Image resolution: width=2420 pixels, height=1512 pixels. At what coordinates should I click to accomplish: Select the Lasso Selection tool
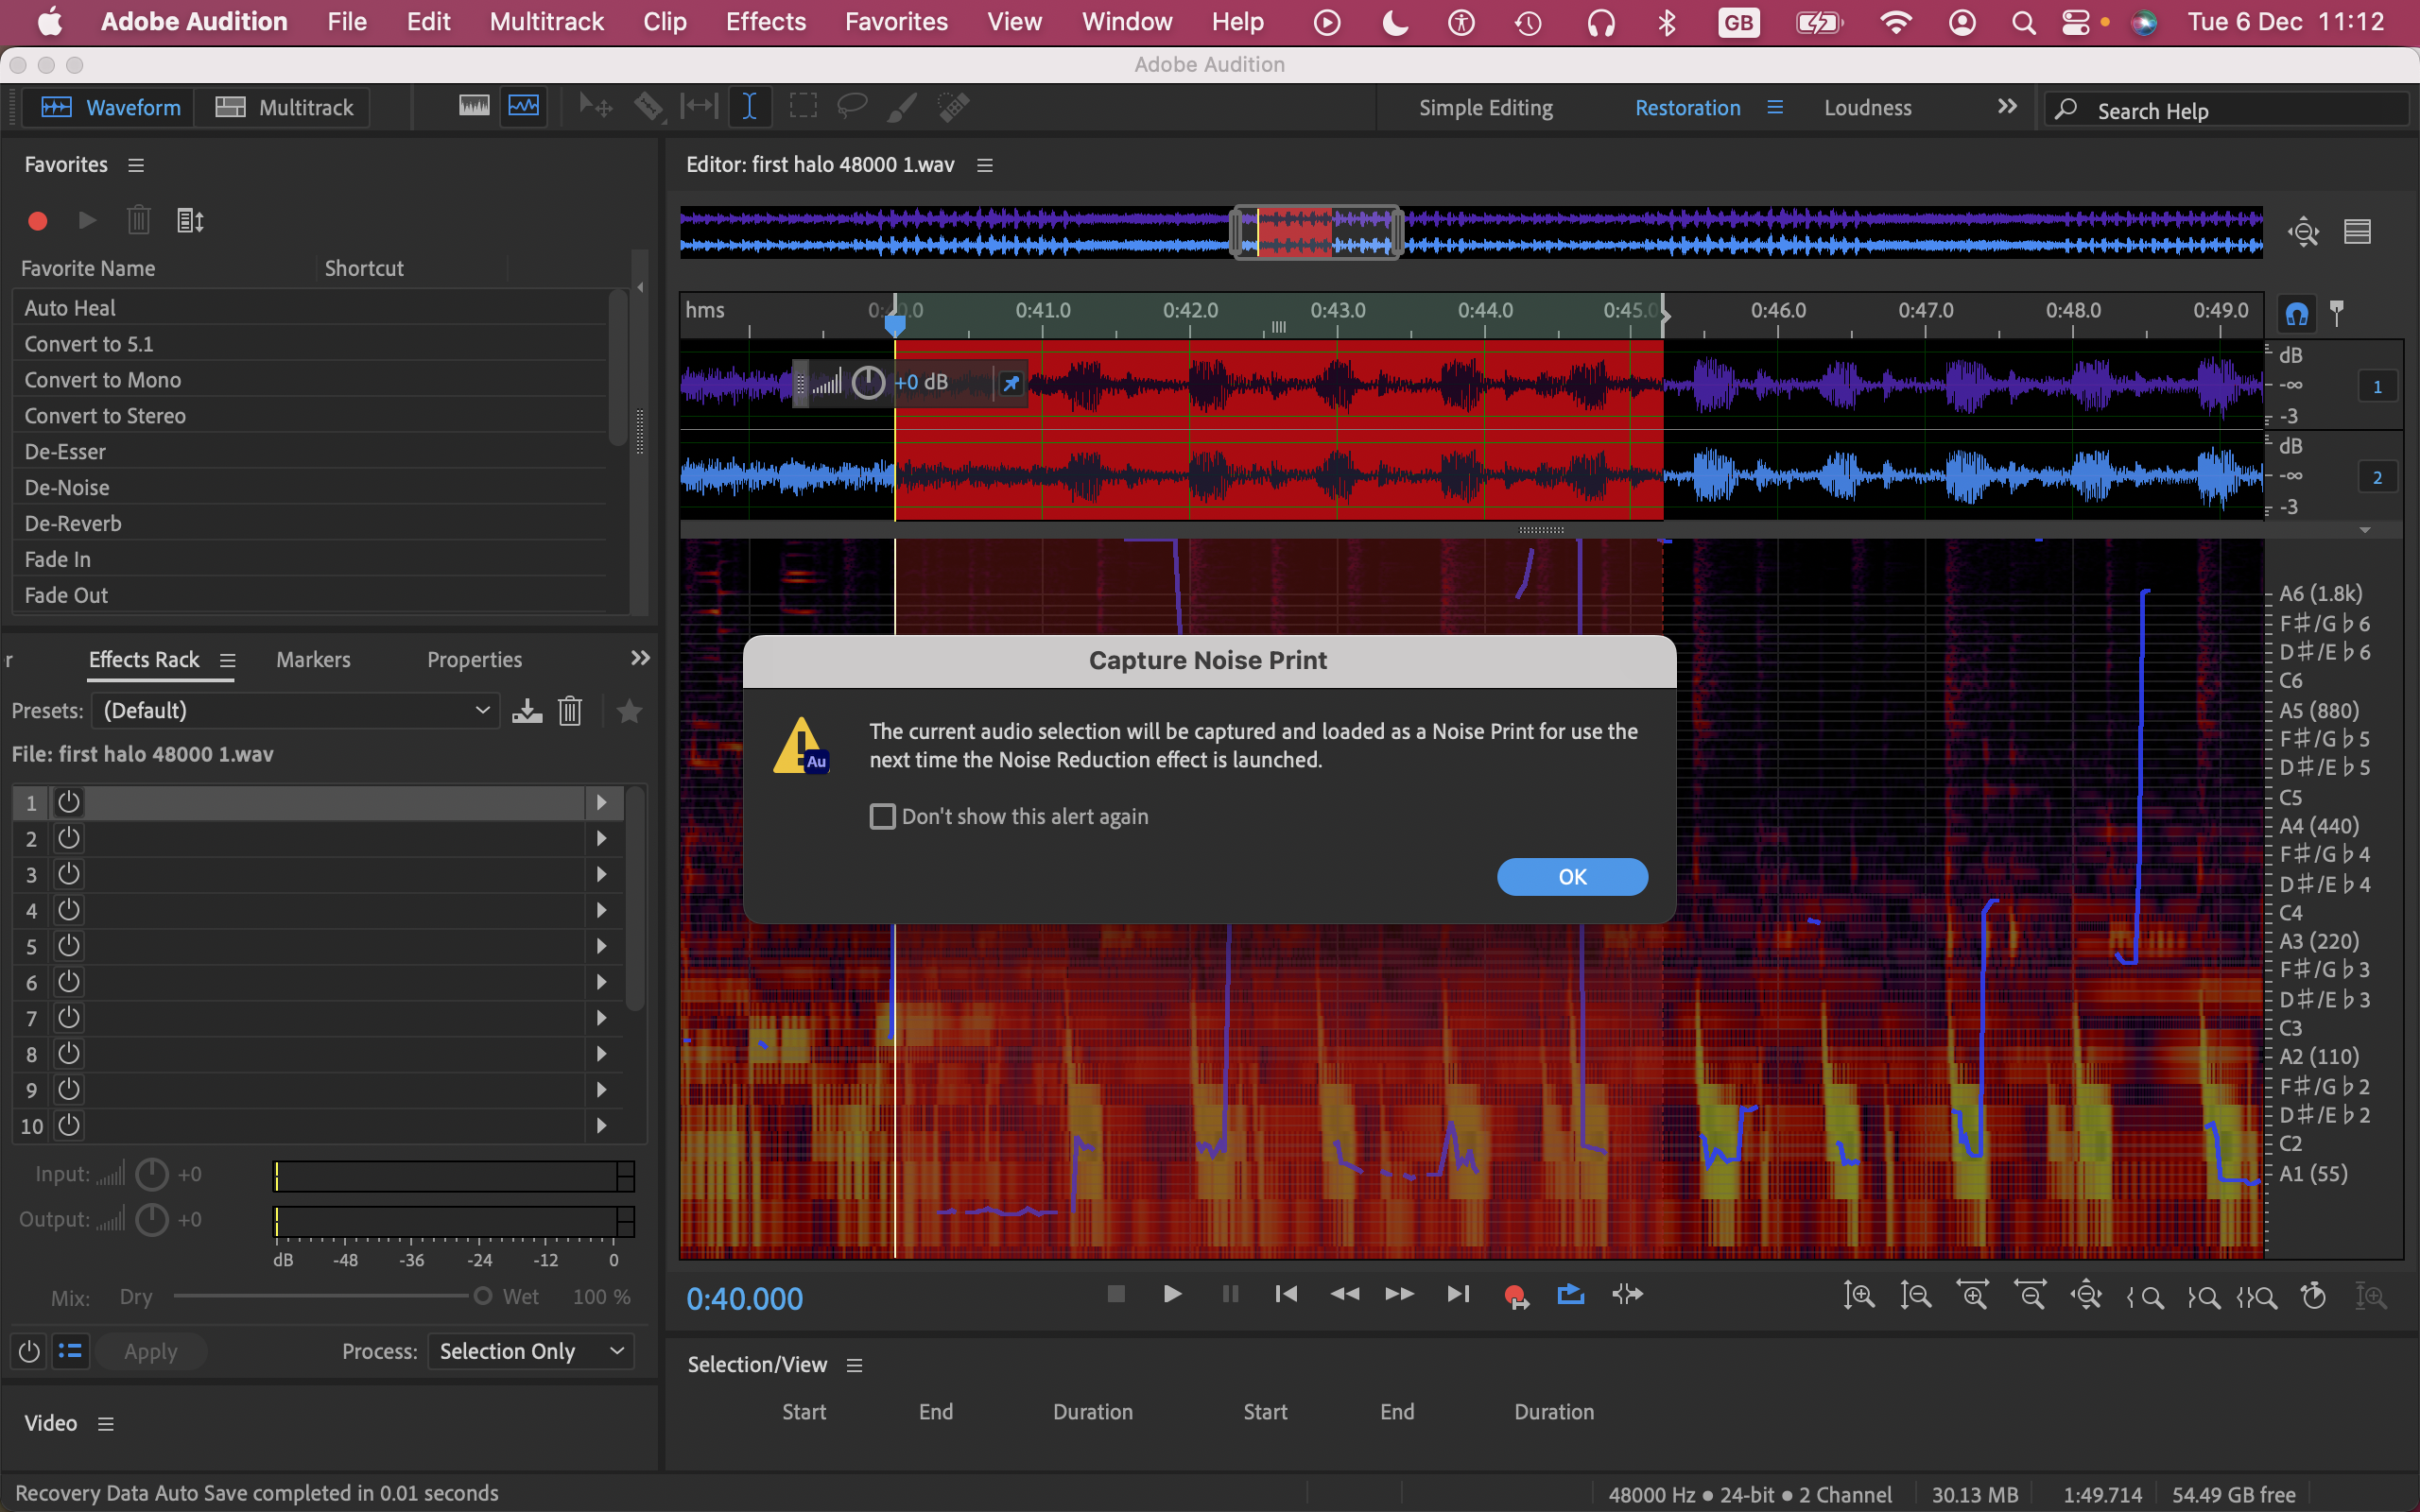pyautogui.click(x=852, y=106)
